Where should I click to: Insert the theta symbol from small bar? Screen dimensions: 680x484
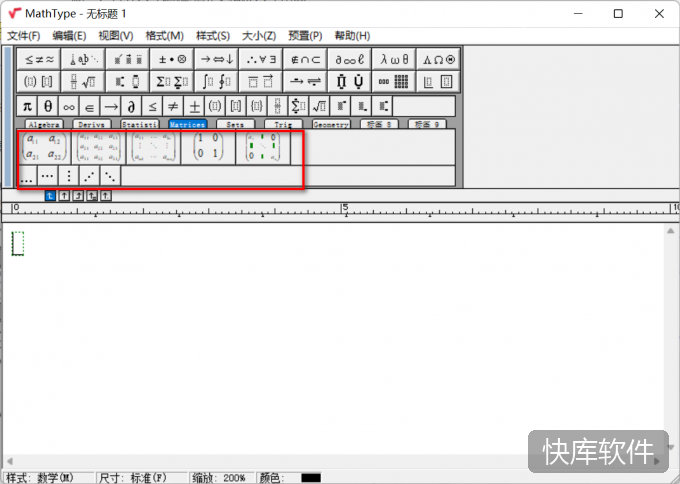pos(48,106)
